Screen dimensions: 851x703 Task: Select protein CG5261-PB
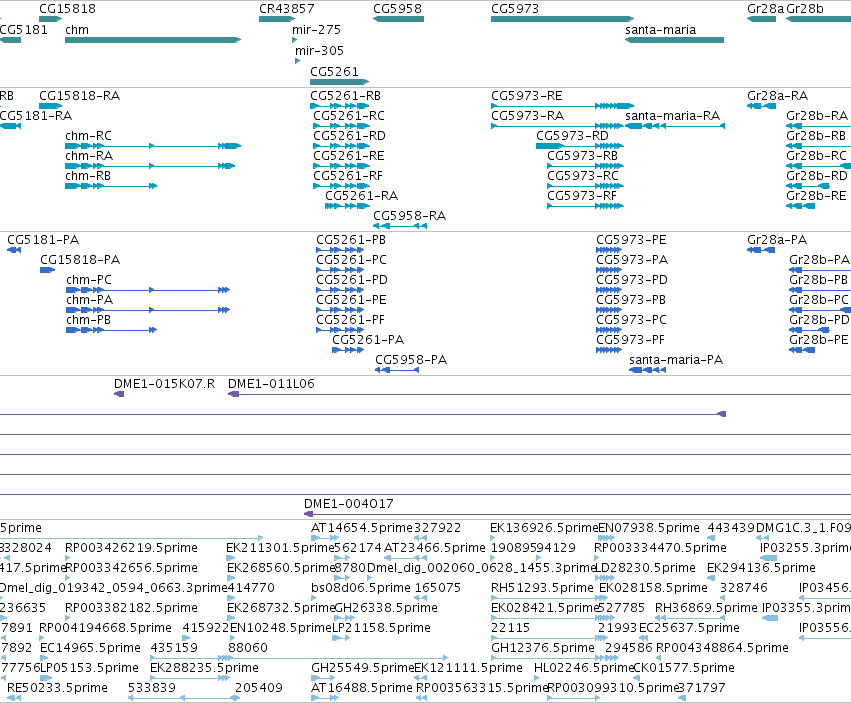point(340,250)
